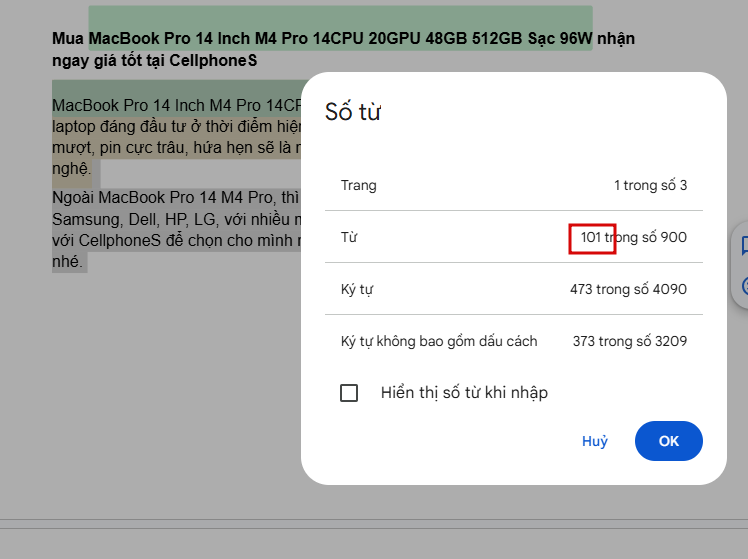Click the Huỷ cancel link
This screenshot has height=559, width=748.
click(x=594, y=441)
